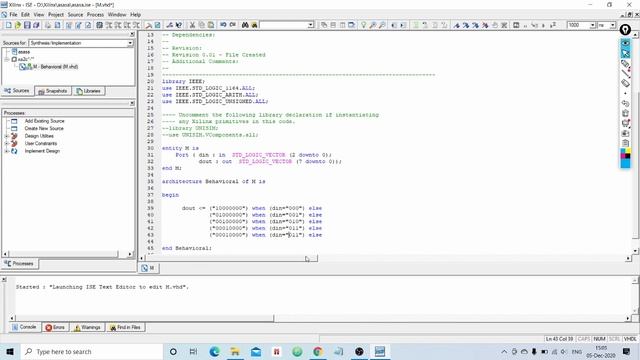Click the Find binoculars icon
Viewport: 640px width, 360px height.
[245, 25]
